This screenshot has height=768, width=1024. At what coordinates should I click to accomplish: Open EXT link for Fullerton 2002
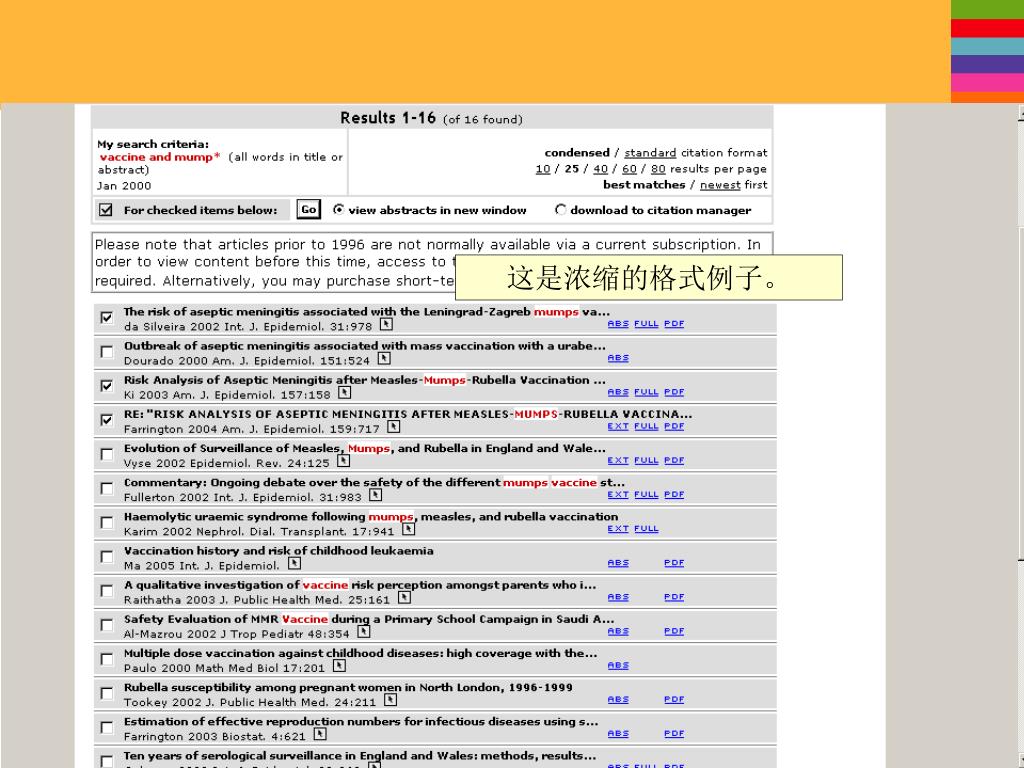[618, 494]
